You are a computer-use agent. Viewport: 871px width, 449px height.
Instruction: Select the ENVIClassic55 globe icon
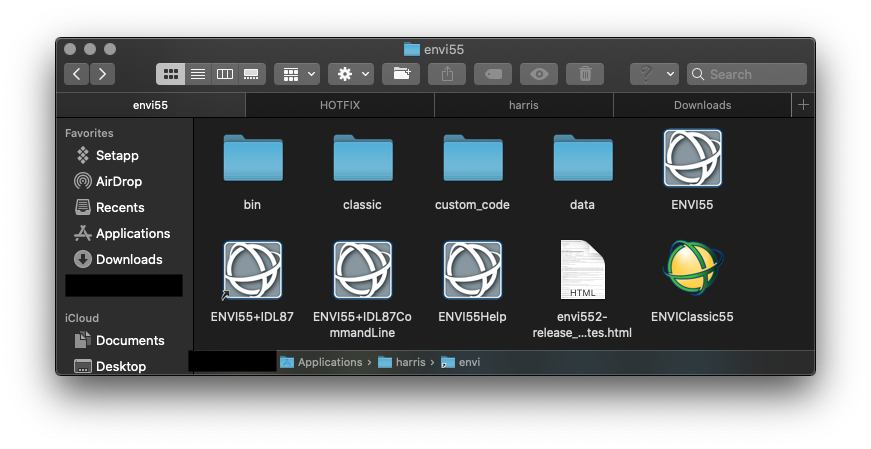click(692, 270)
